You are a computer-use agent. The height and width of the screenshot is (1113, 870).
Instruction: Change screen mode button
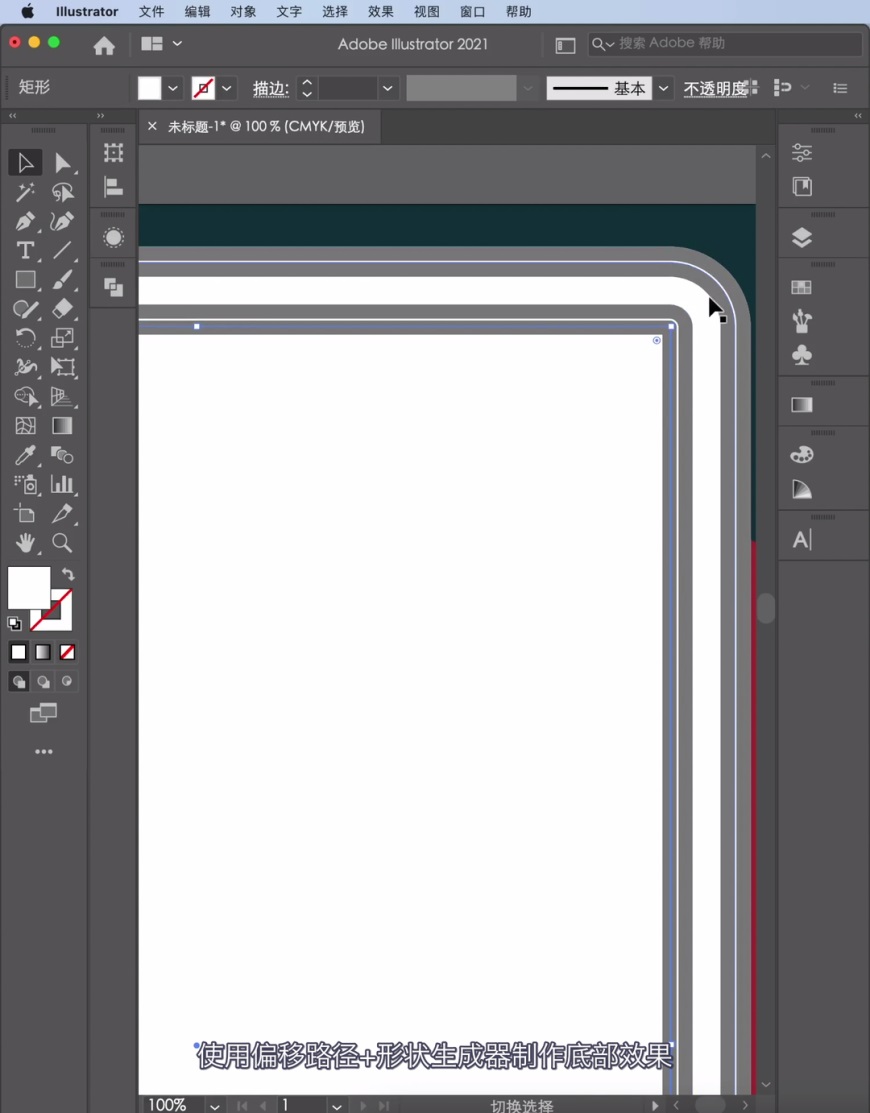pyautogui.click(x=43, y=713)
